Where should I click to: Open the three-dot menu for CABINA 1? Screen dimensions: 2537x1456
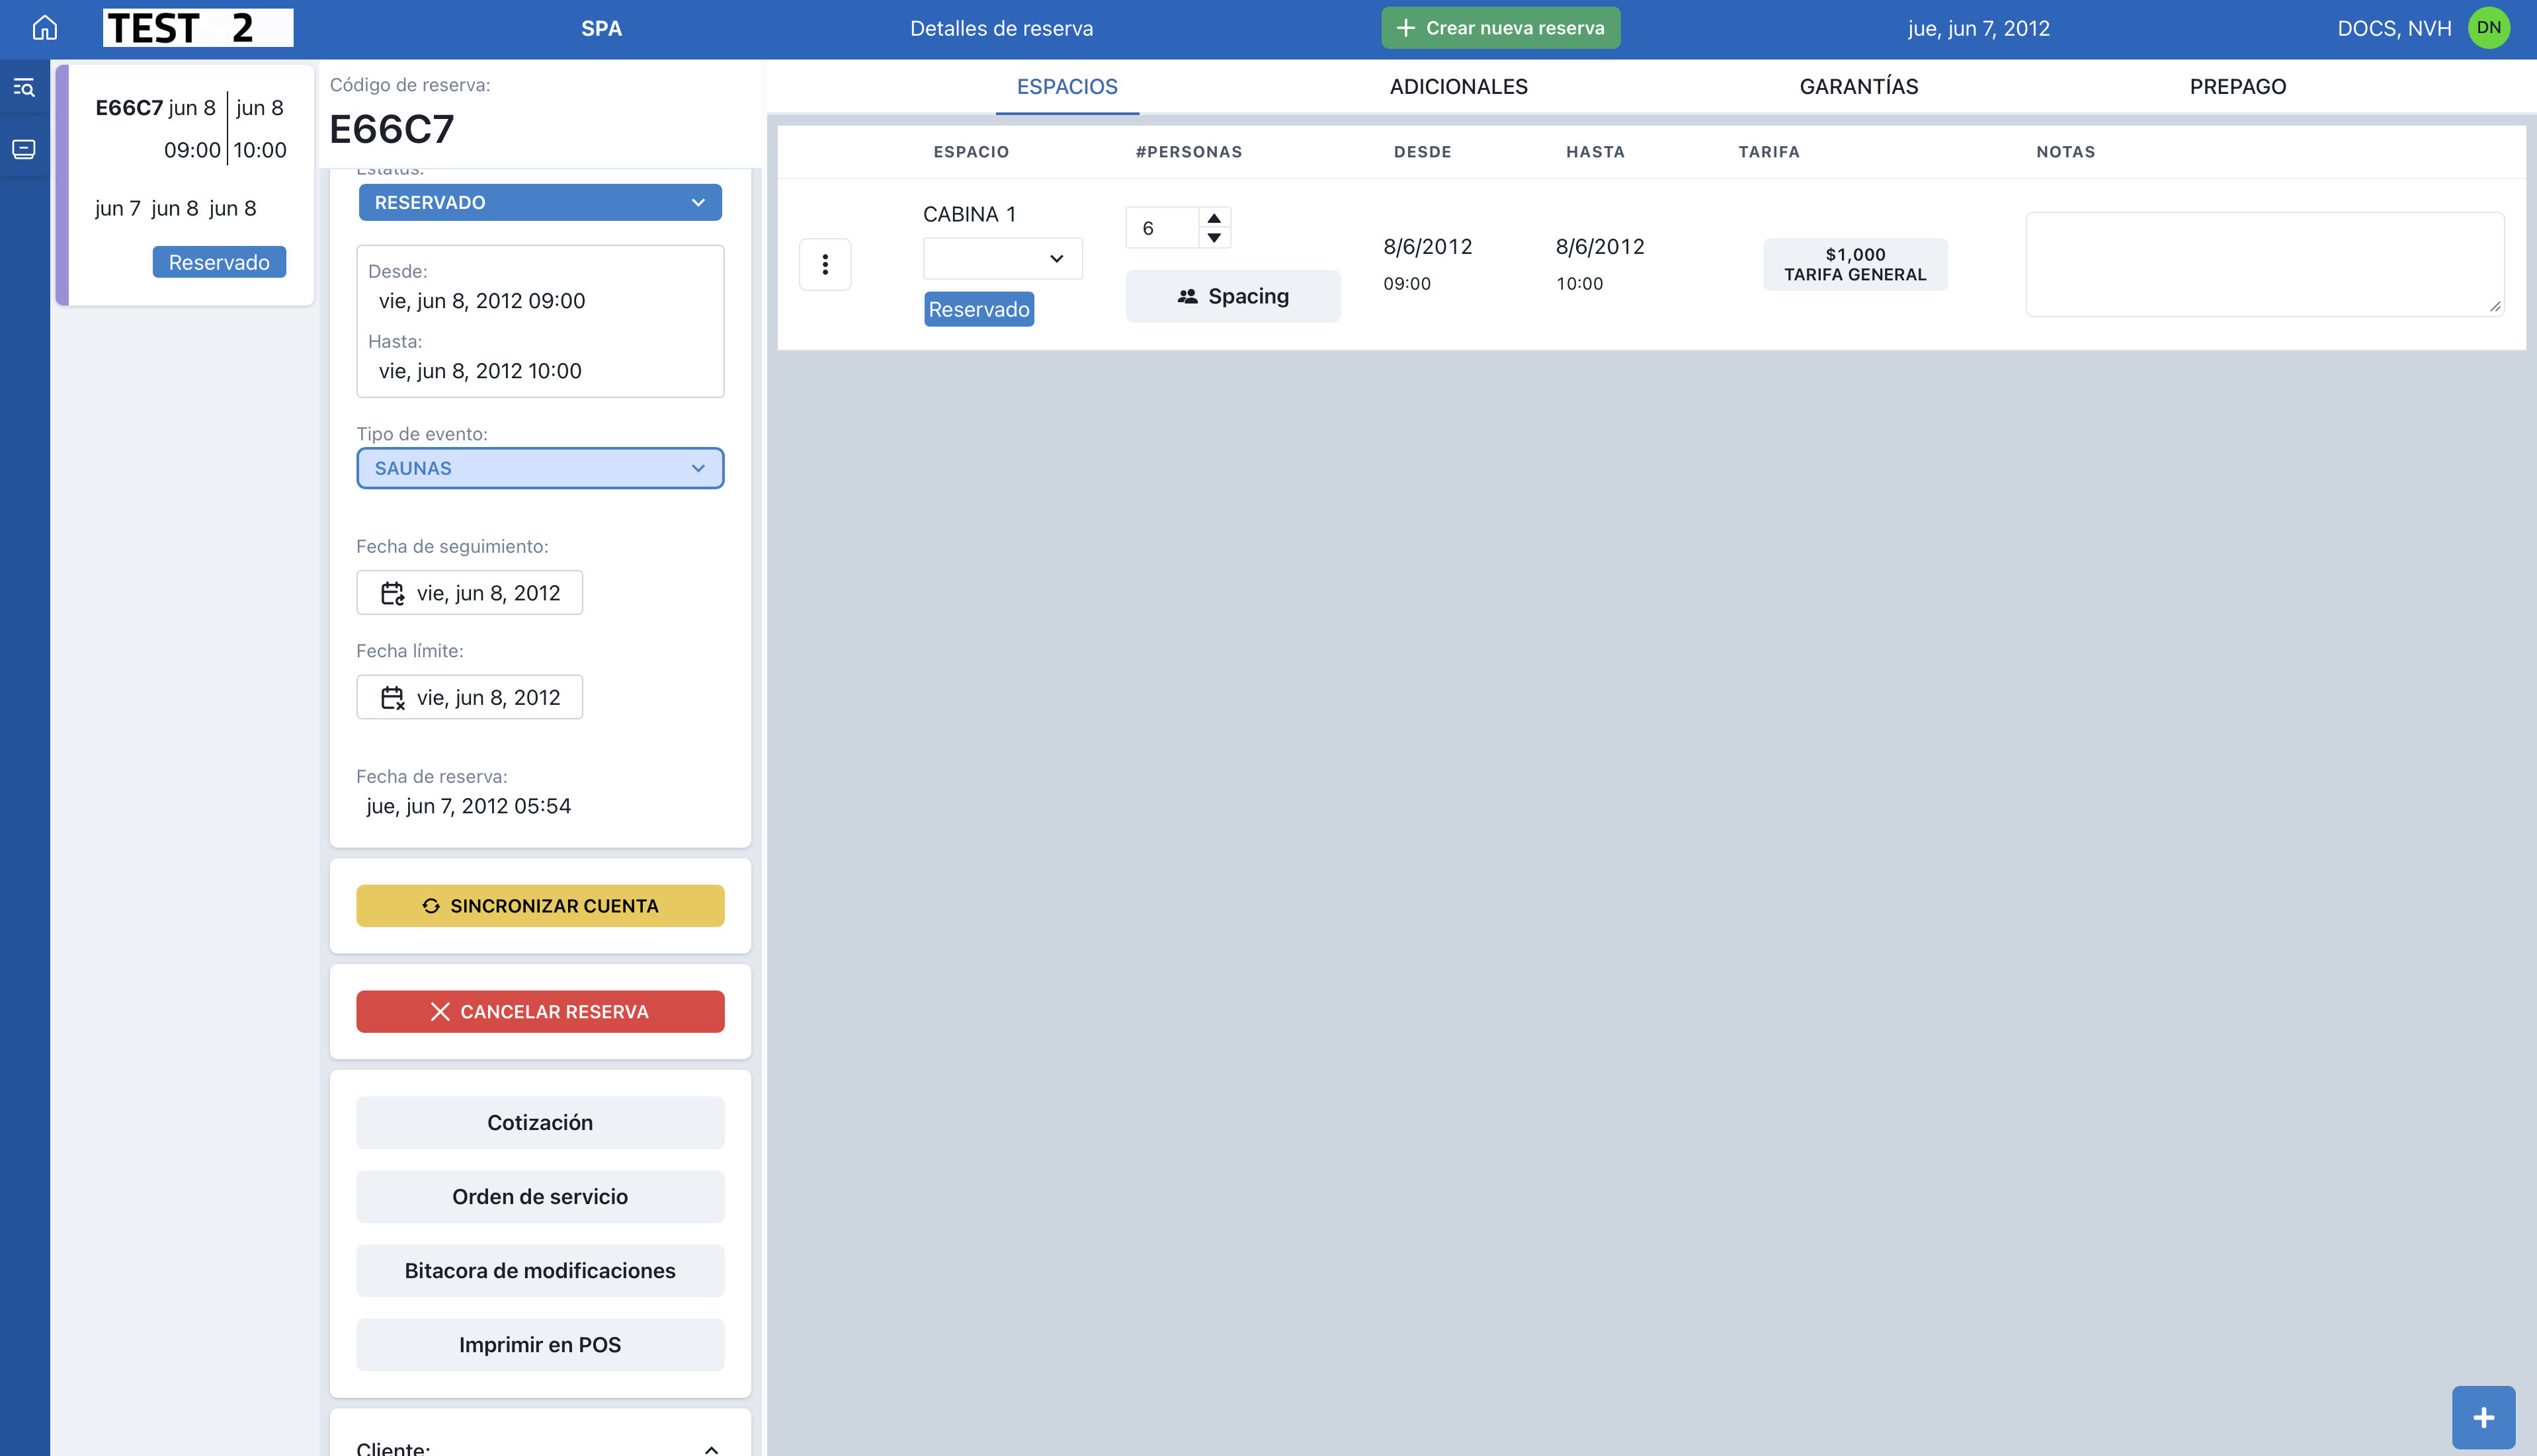[x=825, y=264]
